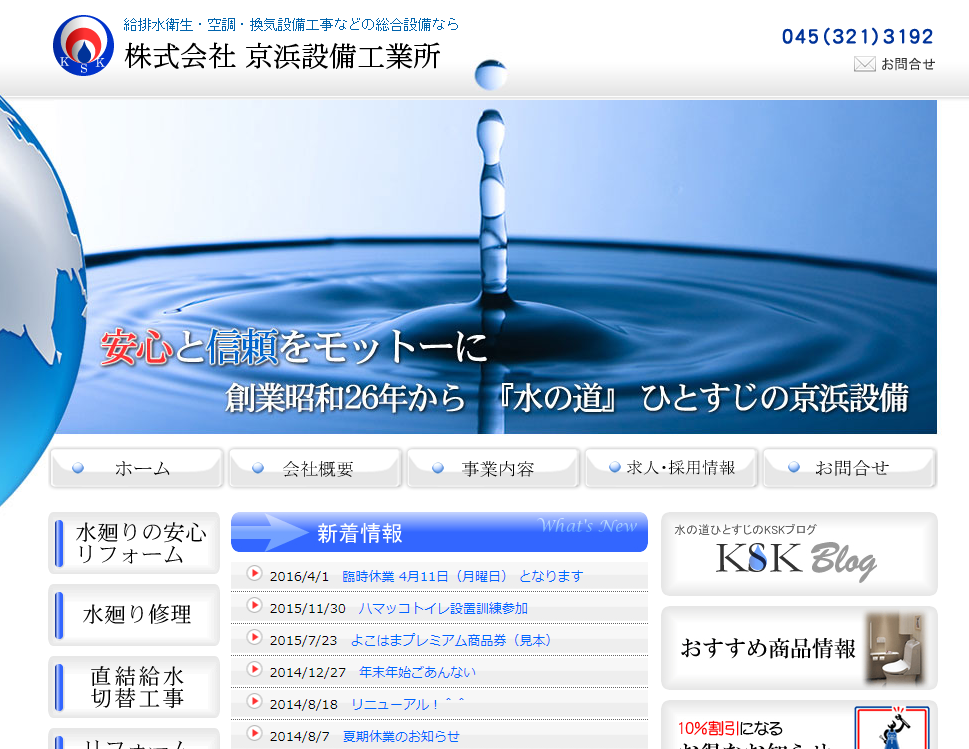Open the 求人・採用情報 navigation tab

pos(671,468)
